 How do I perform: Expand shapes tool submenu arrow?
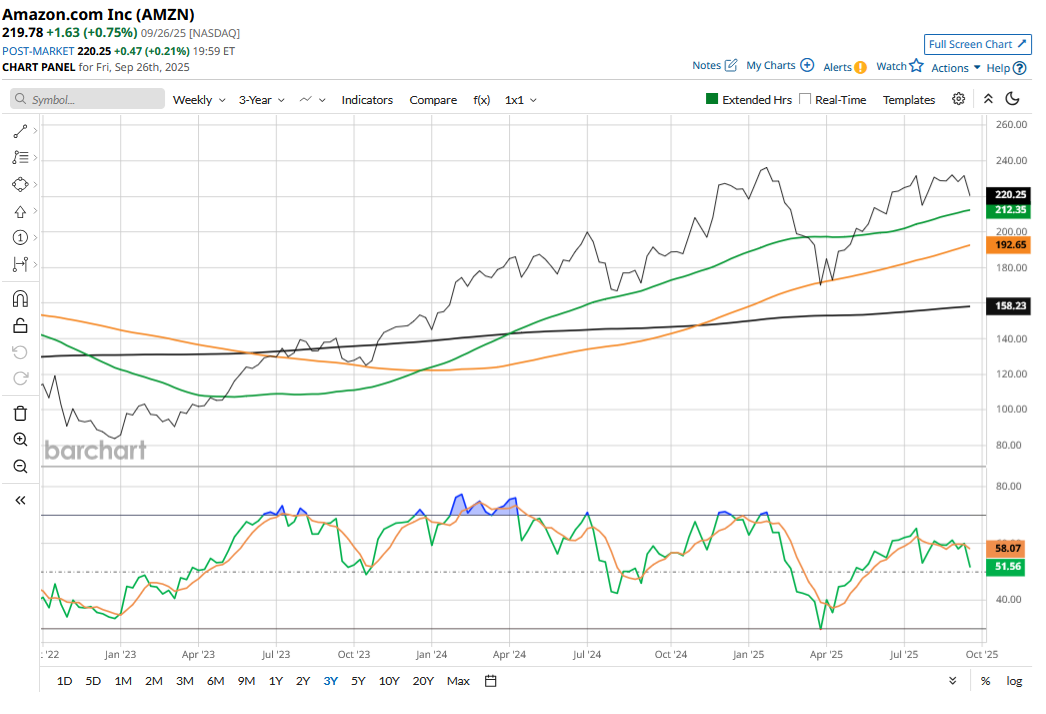tap(35, 184)
